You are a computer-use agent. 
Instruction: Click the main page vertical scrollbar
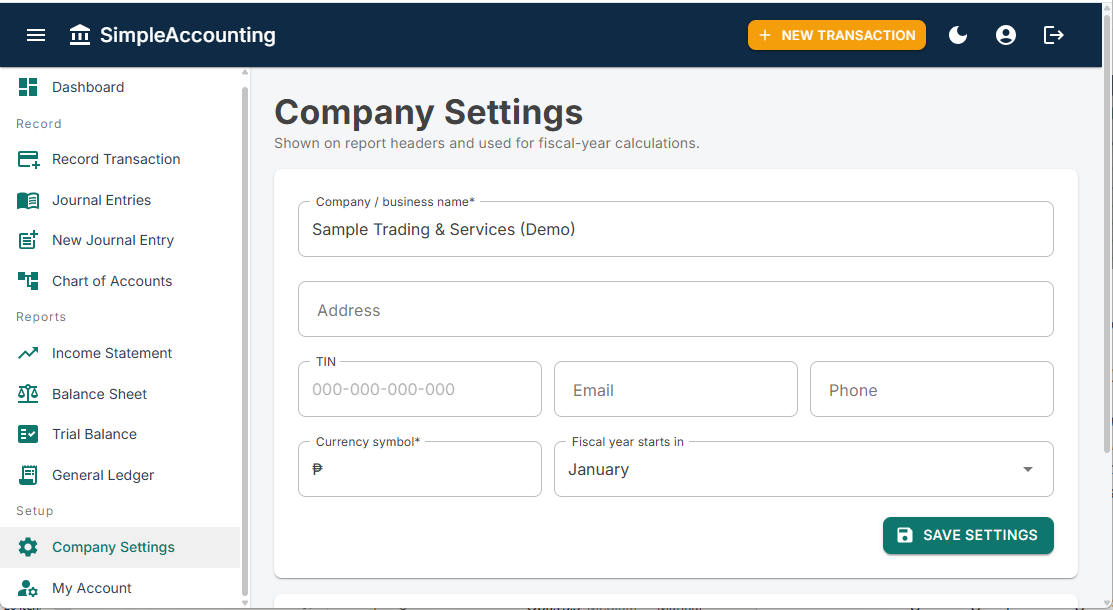[1107, 234]
